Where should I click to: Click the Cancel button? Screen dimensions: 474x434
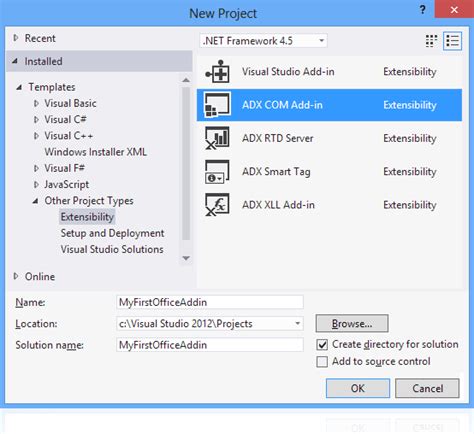[x=427, y=388]
